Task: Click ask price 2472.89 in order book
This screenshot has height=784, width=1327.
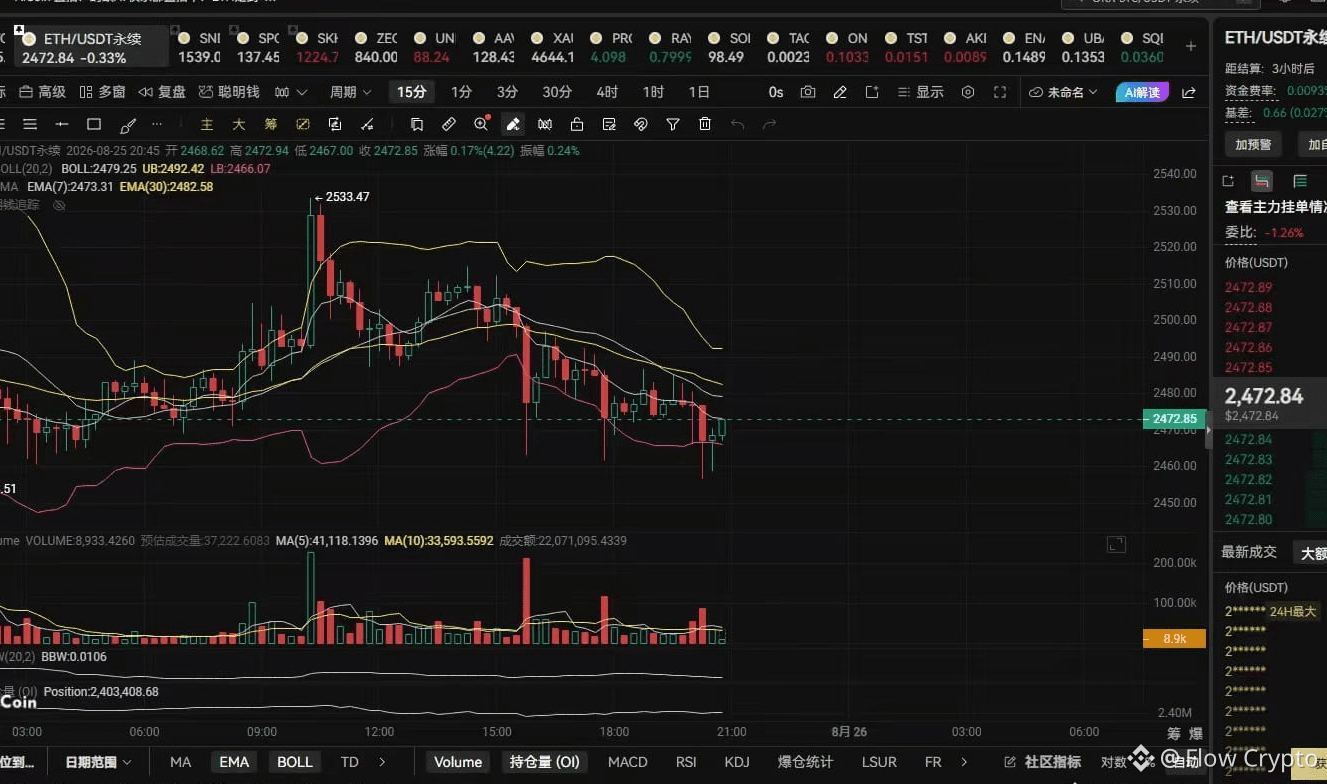Action: click(x=1249, y=288)
